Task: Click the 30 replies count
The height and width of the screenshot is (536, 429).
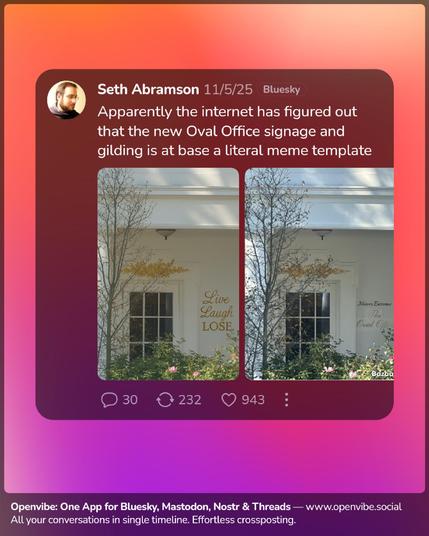Action: coord(130,400)
